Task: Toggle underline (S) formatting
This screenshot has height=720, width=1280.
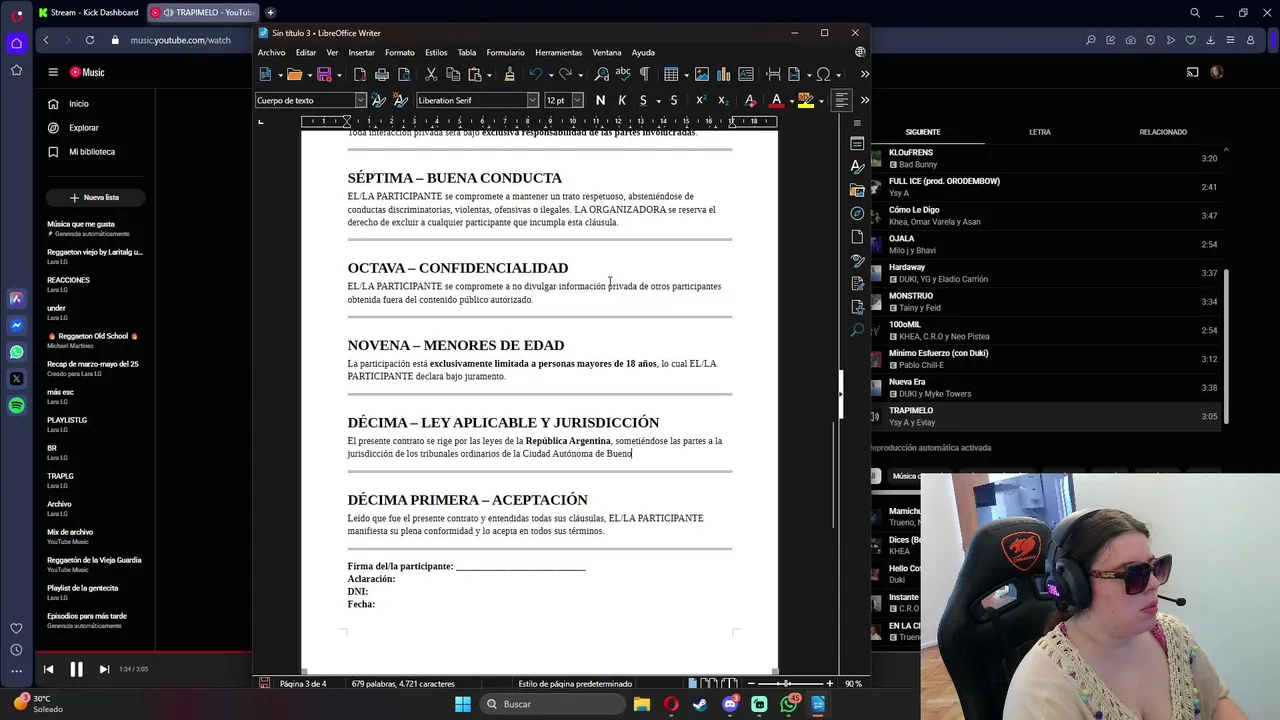Action: [643, 100]
